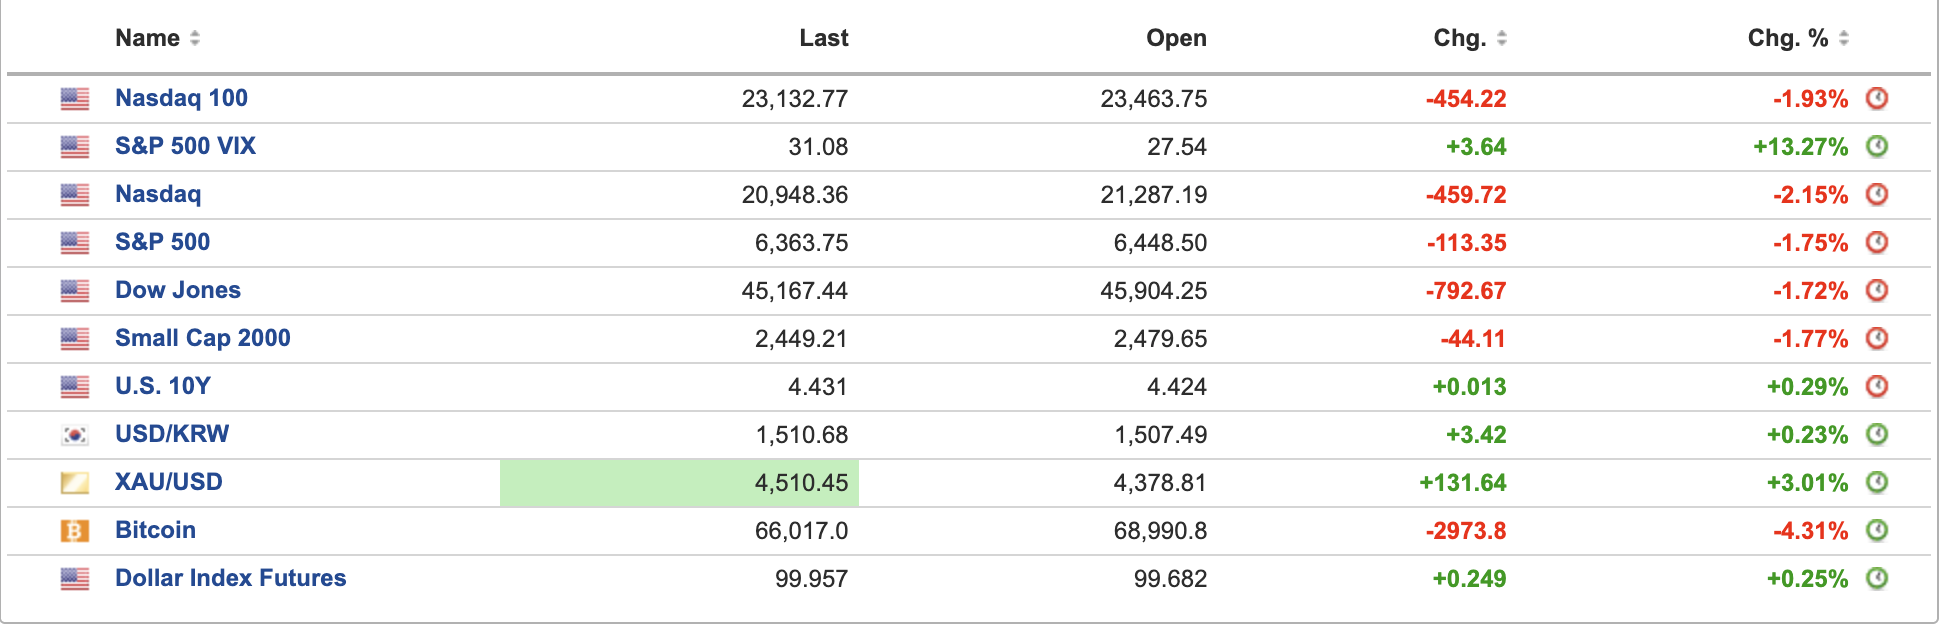The width and height of the screenshot is (1948, 626).
Task: Open the Dollar Index Futures link
Action: pyautogui.click(x=230, y=578)
